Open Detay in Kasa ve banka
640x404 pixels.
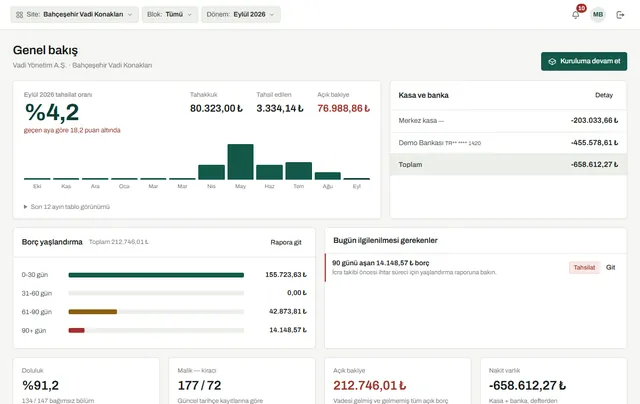click(604, 95)
